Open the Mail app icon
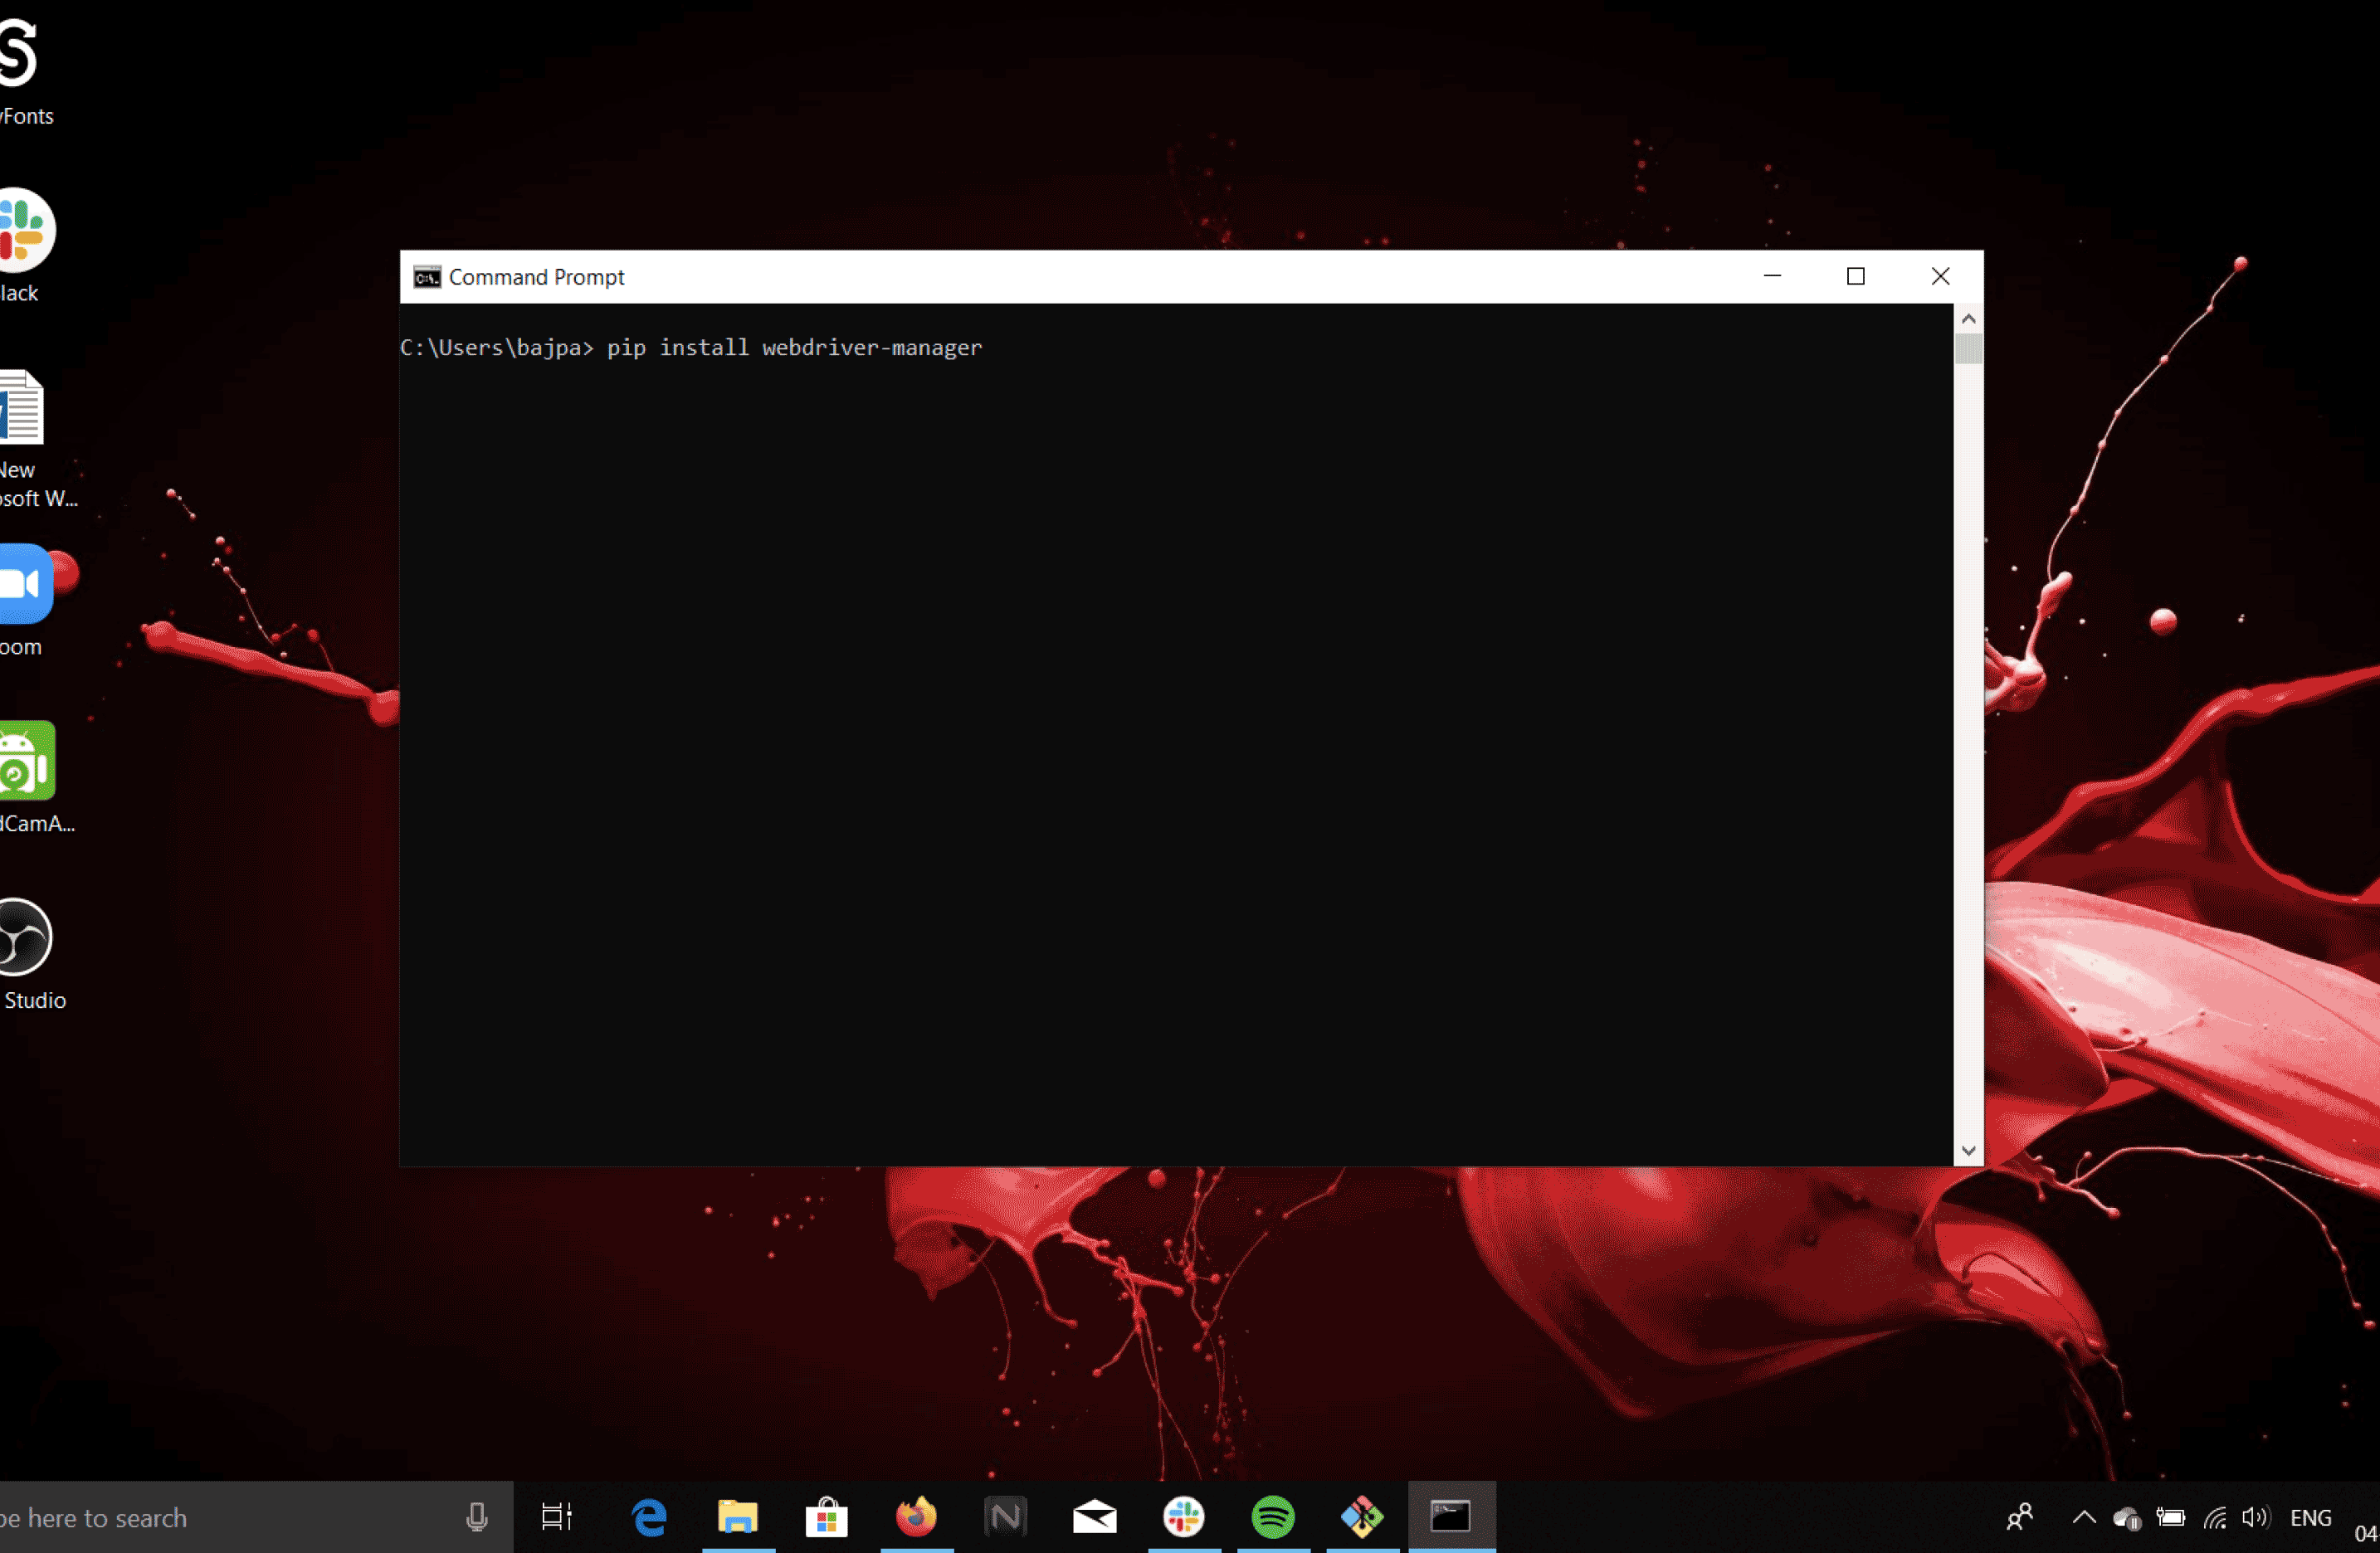 1094,1517
